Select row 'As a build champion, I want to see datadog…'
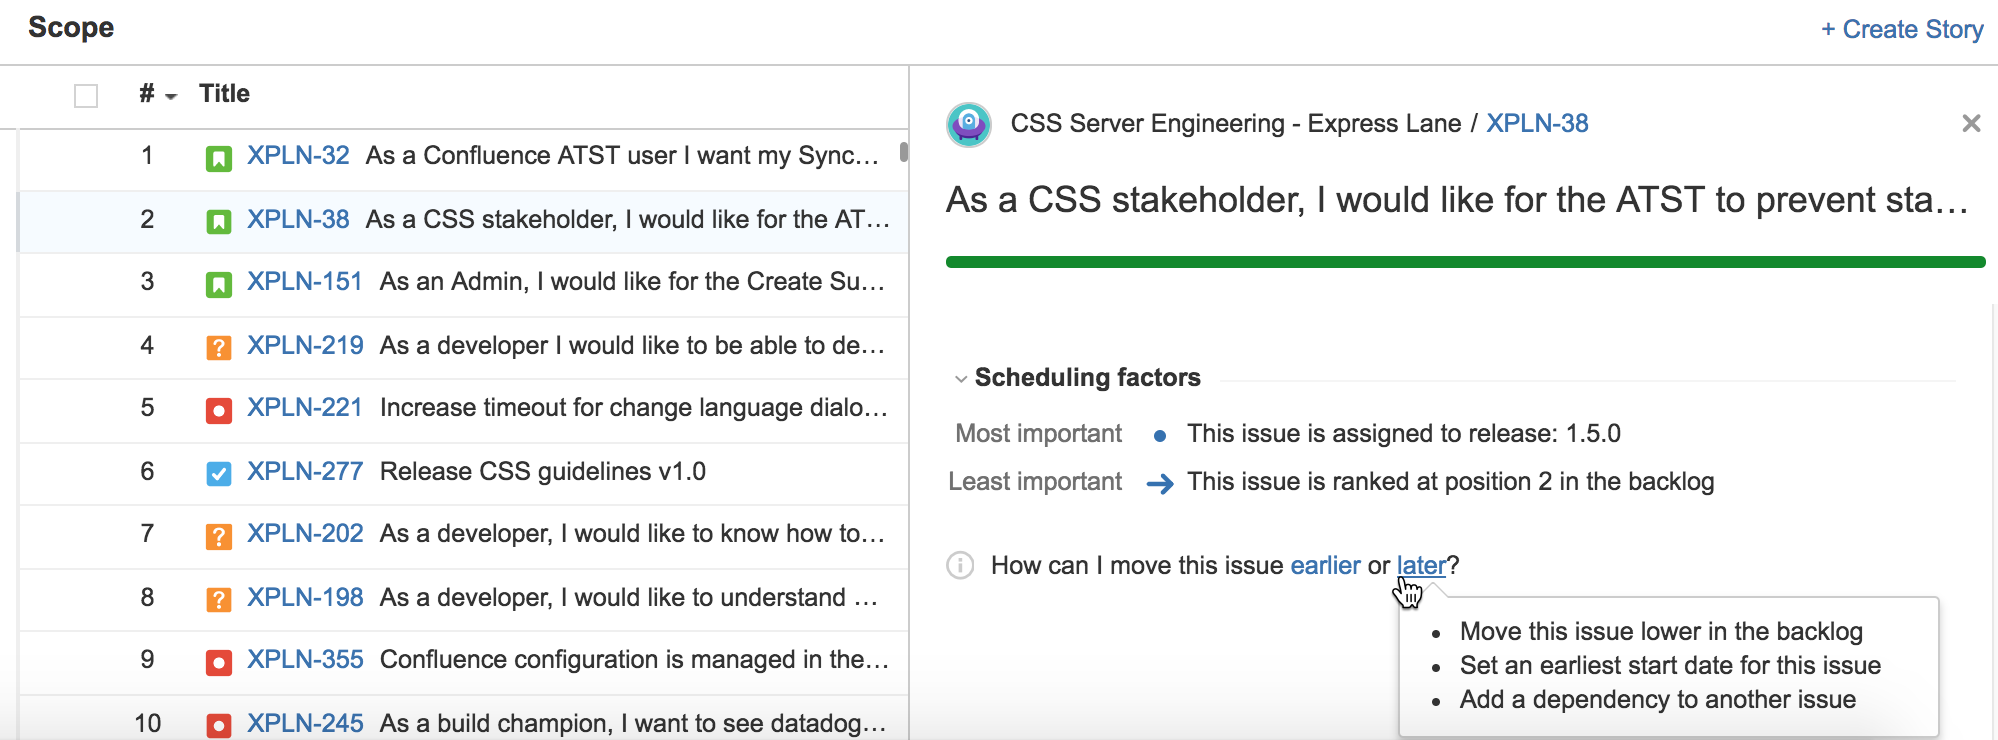 (463, 719)
